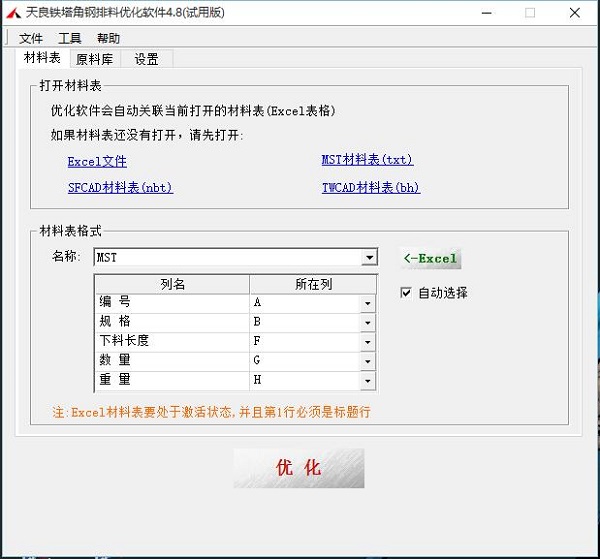Expand the 名称 MST format dropdown
This screenshot has width=600, height=559.
click(369, 257)
